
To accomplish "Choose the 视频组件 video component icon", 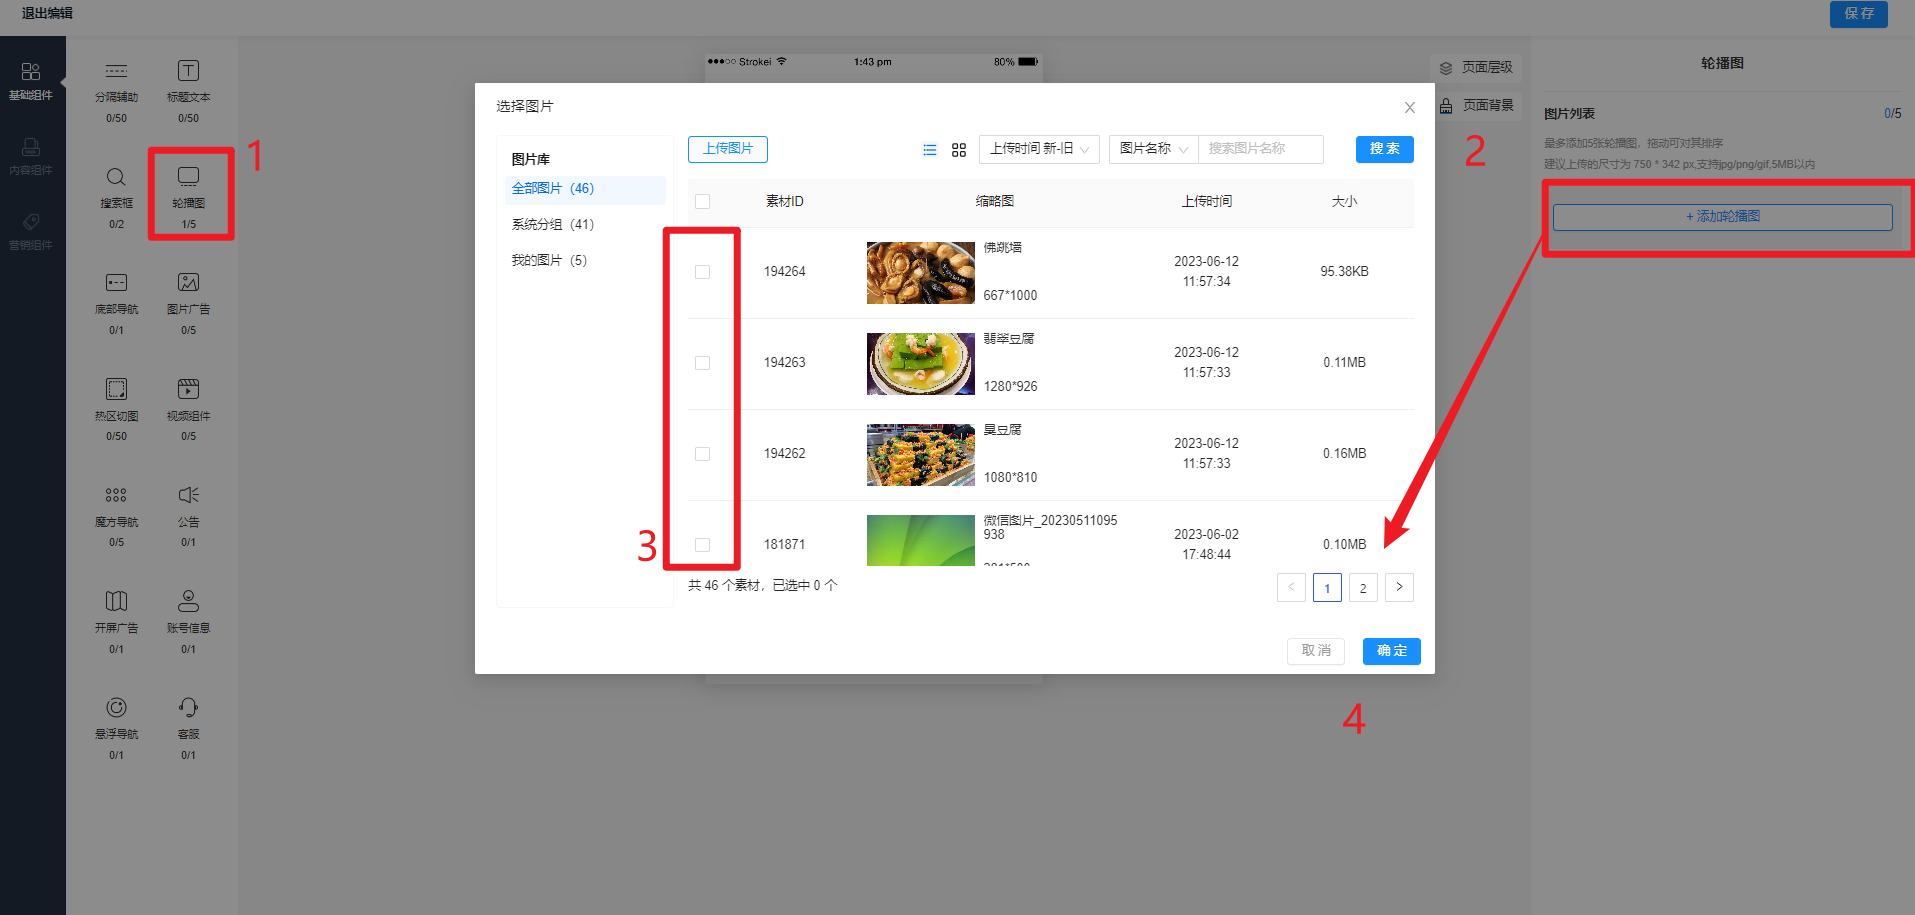I will pos(188,390).
